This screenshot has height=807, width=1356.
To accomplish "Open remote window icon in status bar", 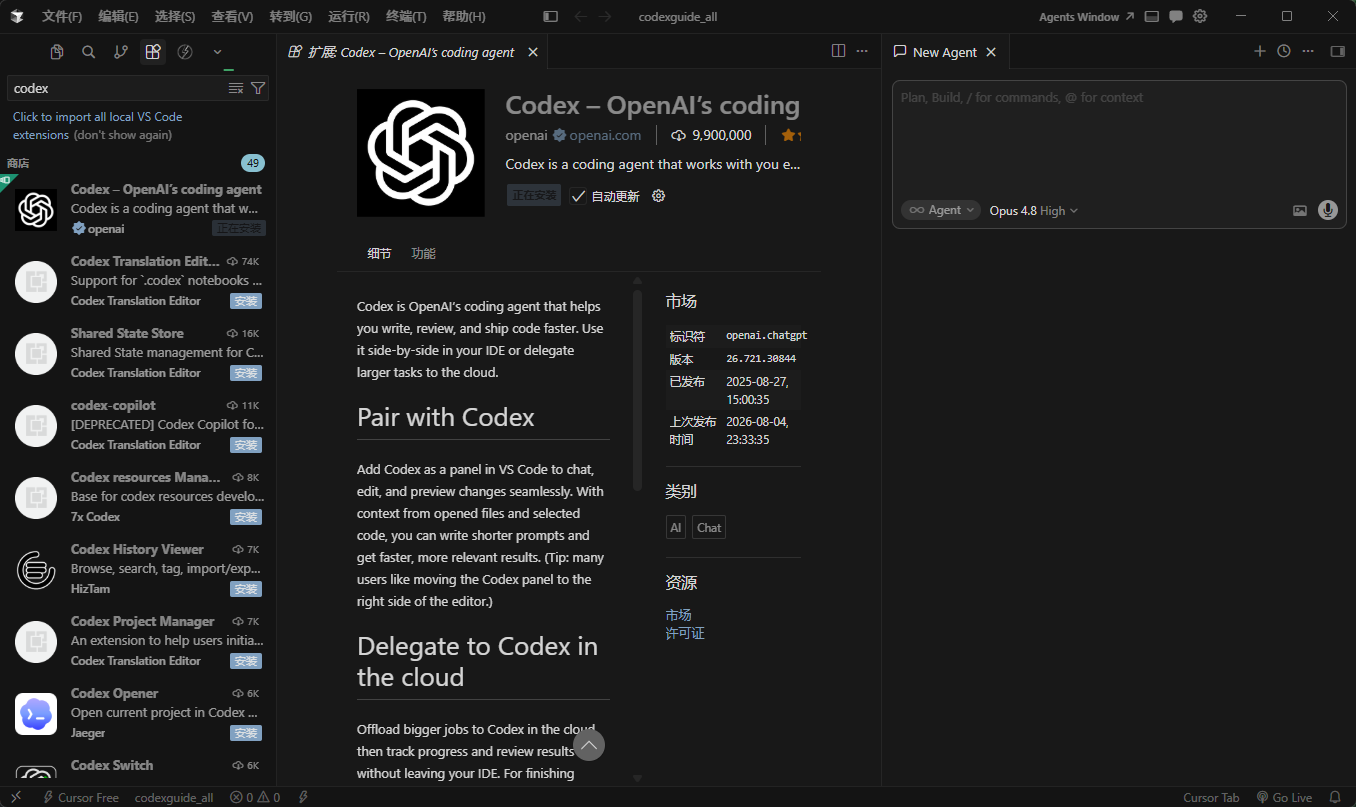I will pos(16,797).
